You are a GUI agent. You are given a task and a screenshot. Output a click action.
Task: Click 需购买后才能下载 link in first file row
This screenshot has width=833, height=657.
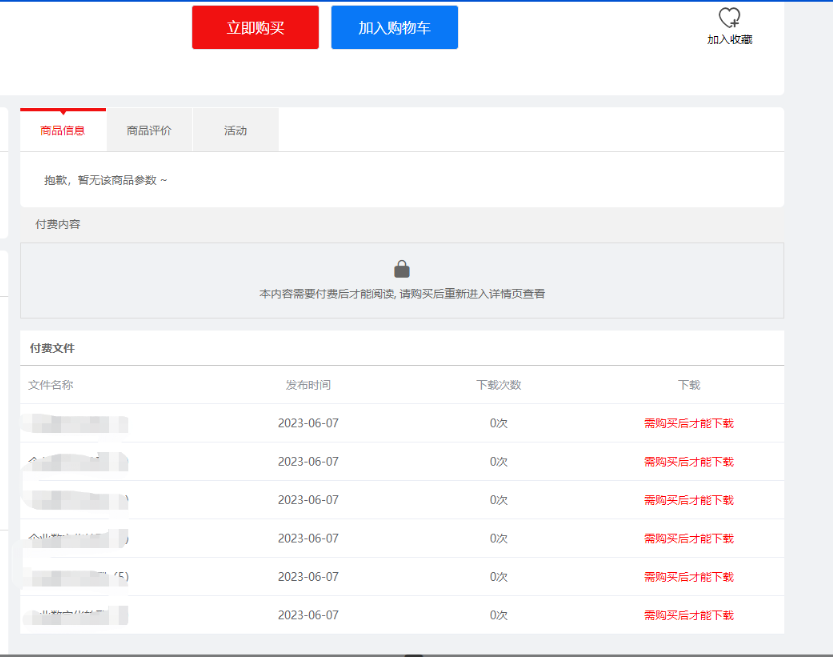[688, 423]
